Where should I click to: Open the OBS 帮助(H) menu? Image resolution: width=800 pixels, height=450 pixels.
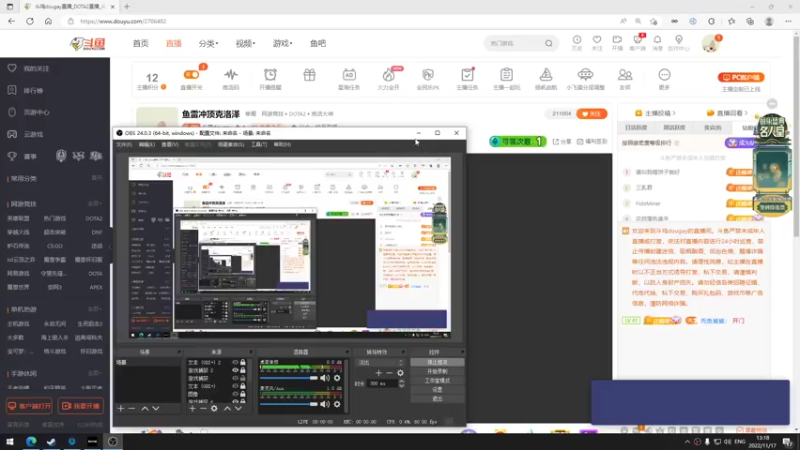pos(282,144)
